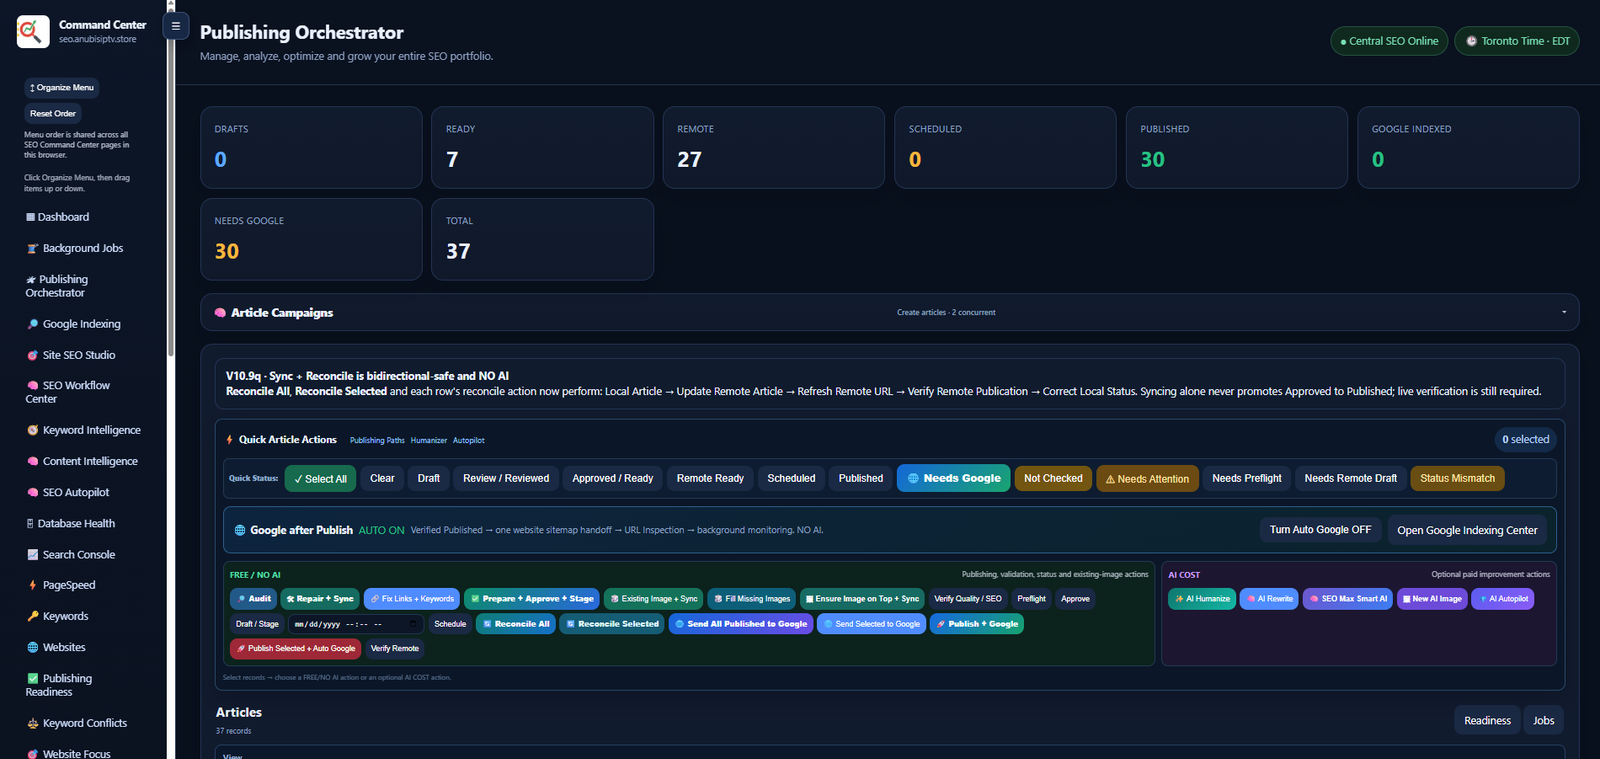Filter by Published quick status
Image resolution: width=1600 pixels, height=759 pixels.
click(x=861, y=478)
